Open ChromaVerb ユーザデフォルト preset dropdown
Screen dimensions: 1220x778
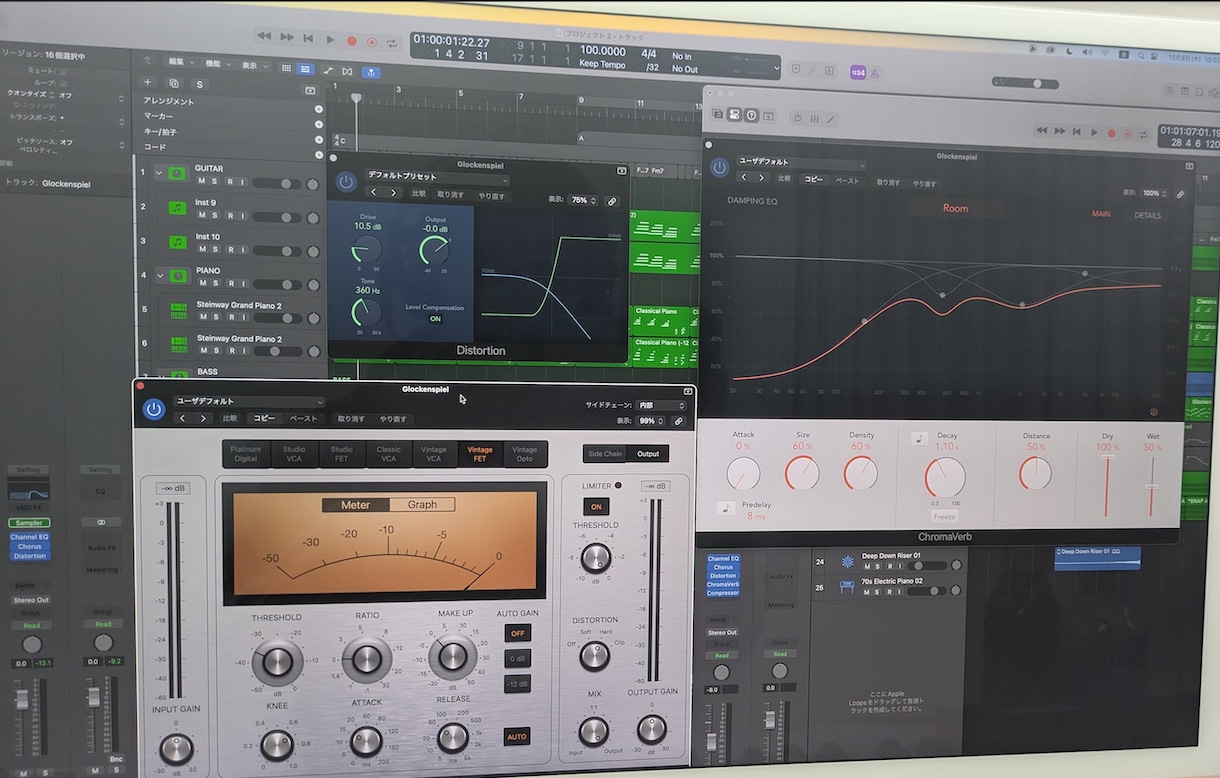point(801,162)
